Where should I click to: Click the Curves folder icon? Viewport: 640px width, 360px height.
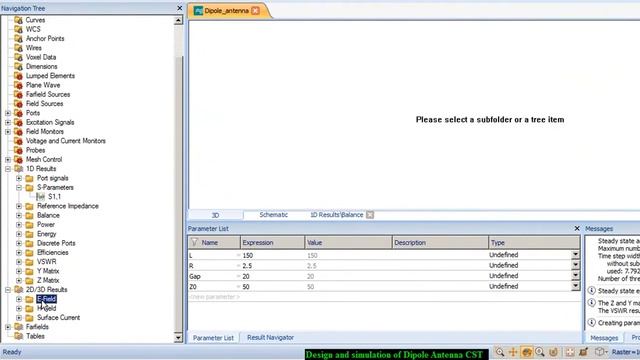(x=18, y=20)
